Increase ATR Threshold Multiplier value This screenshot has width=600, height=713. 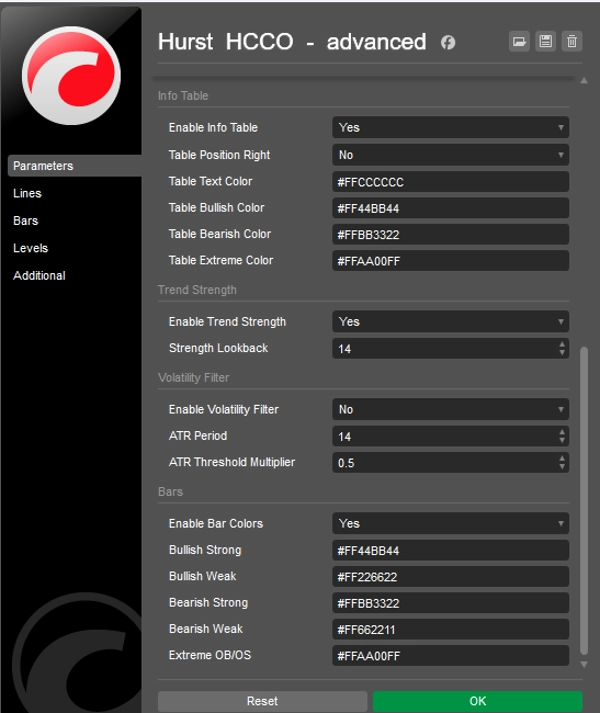click(x=562, y=459)
